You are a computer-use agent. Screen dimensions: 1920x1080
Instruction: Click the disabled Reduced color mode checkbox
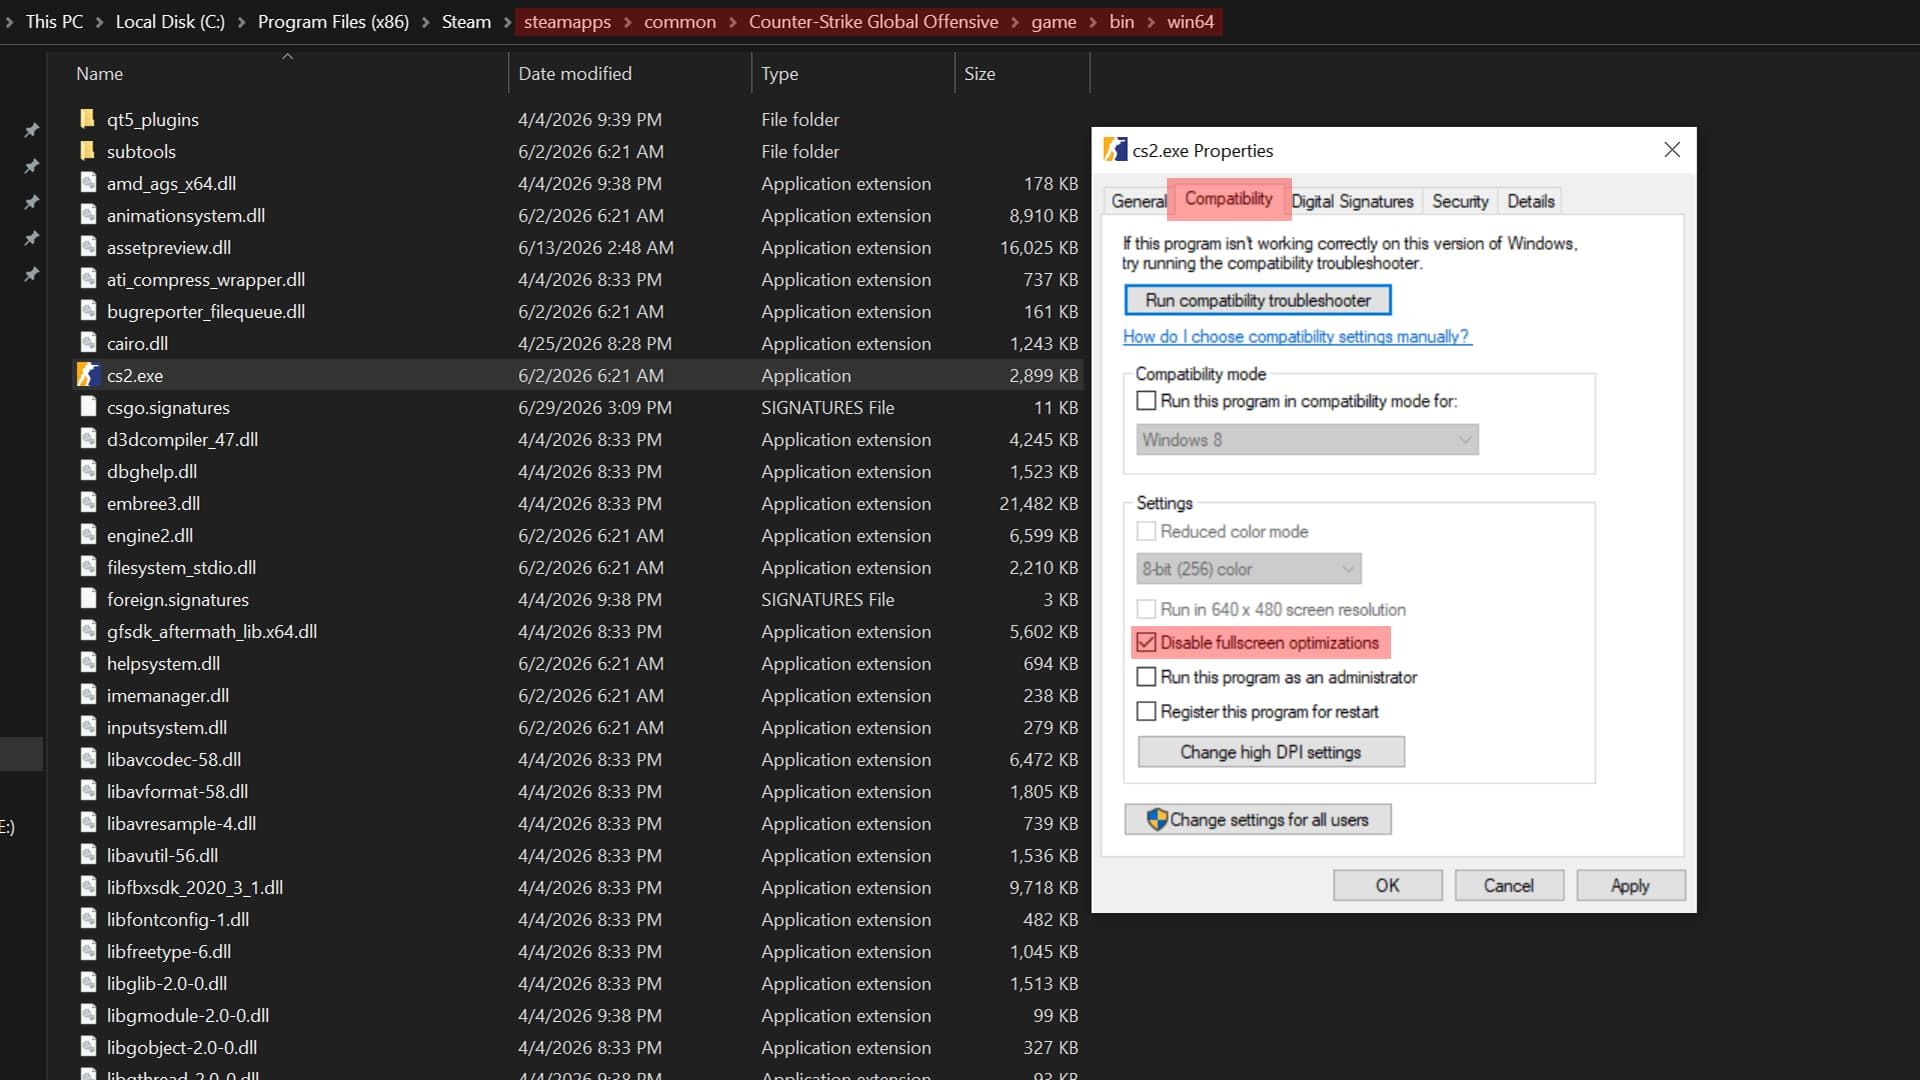tap(1146, 531)
